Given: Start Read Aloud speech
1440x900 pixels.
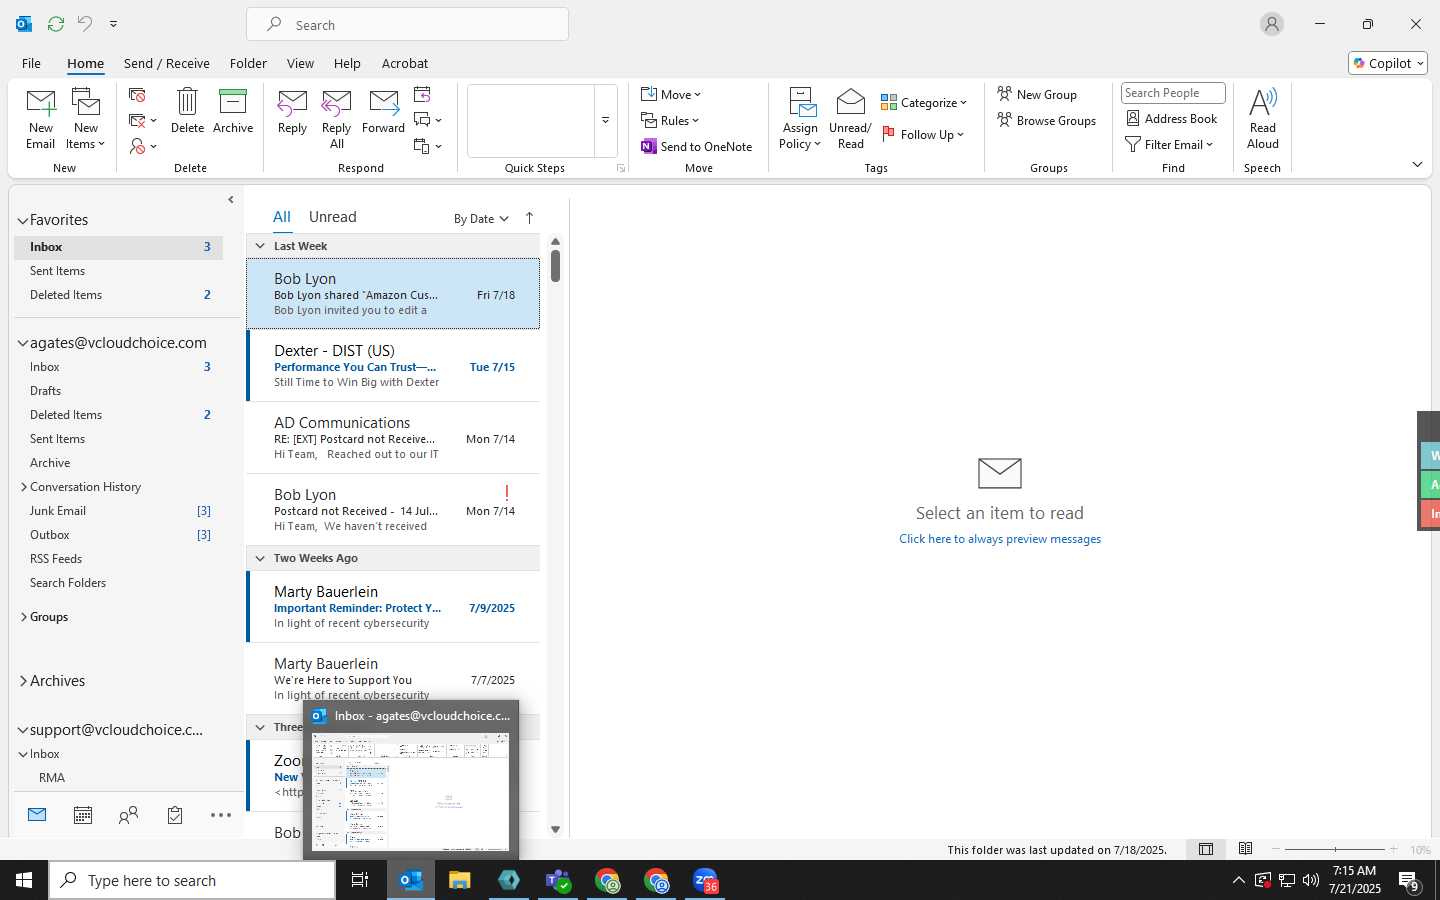Looking at the screenshot, I should click(x=1263, y=118).
